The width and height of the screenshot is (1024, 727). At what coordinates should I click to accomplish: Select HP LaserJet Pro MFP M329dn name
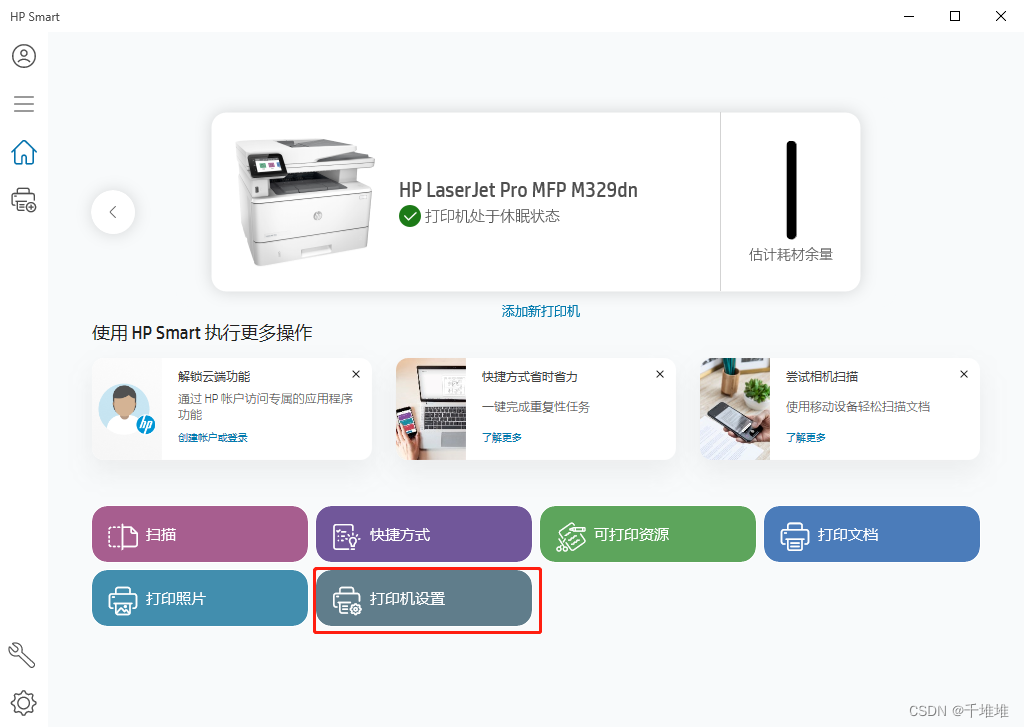coord(518,190)
